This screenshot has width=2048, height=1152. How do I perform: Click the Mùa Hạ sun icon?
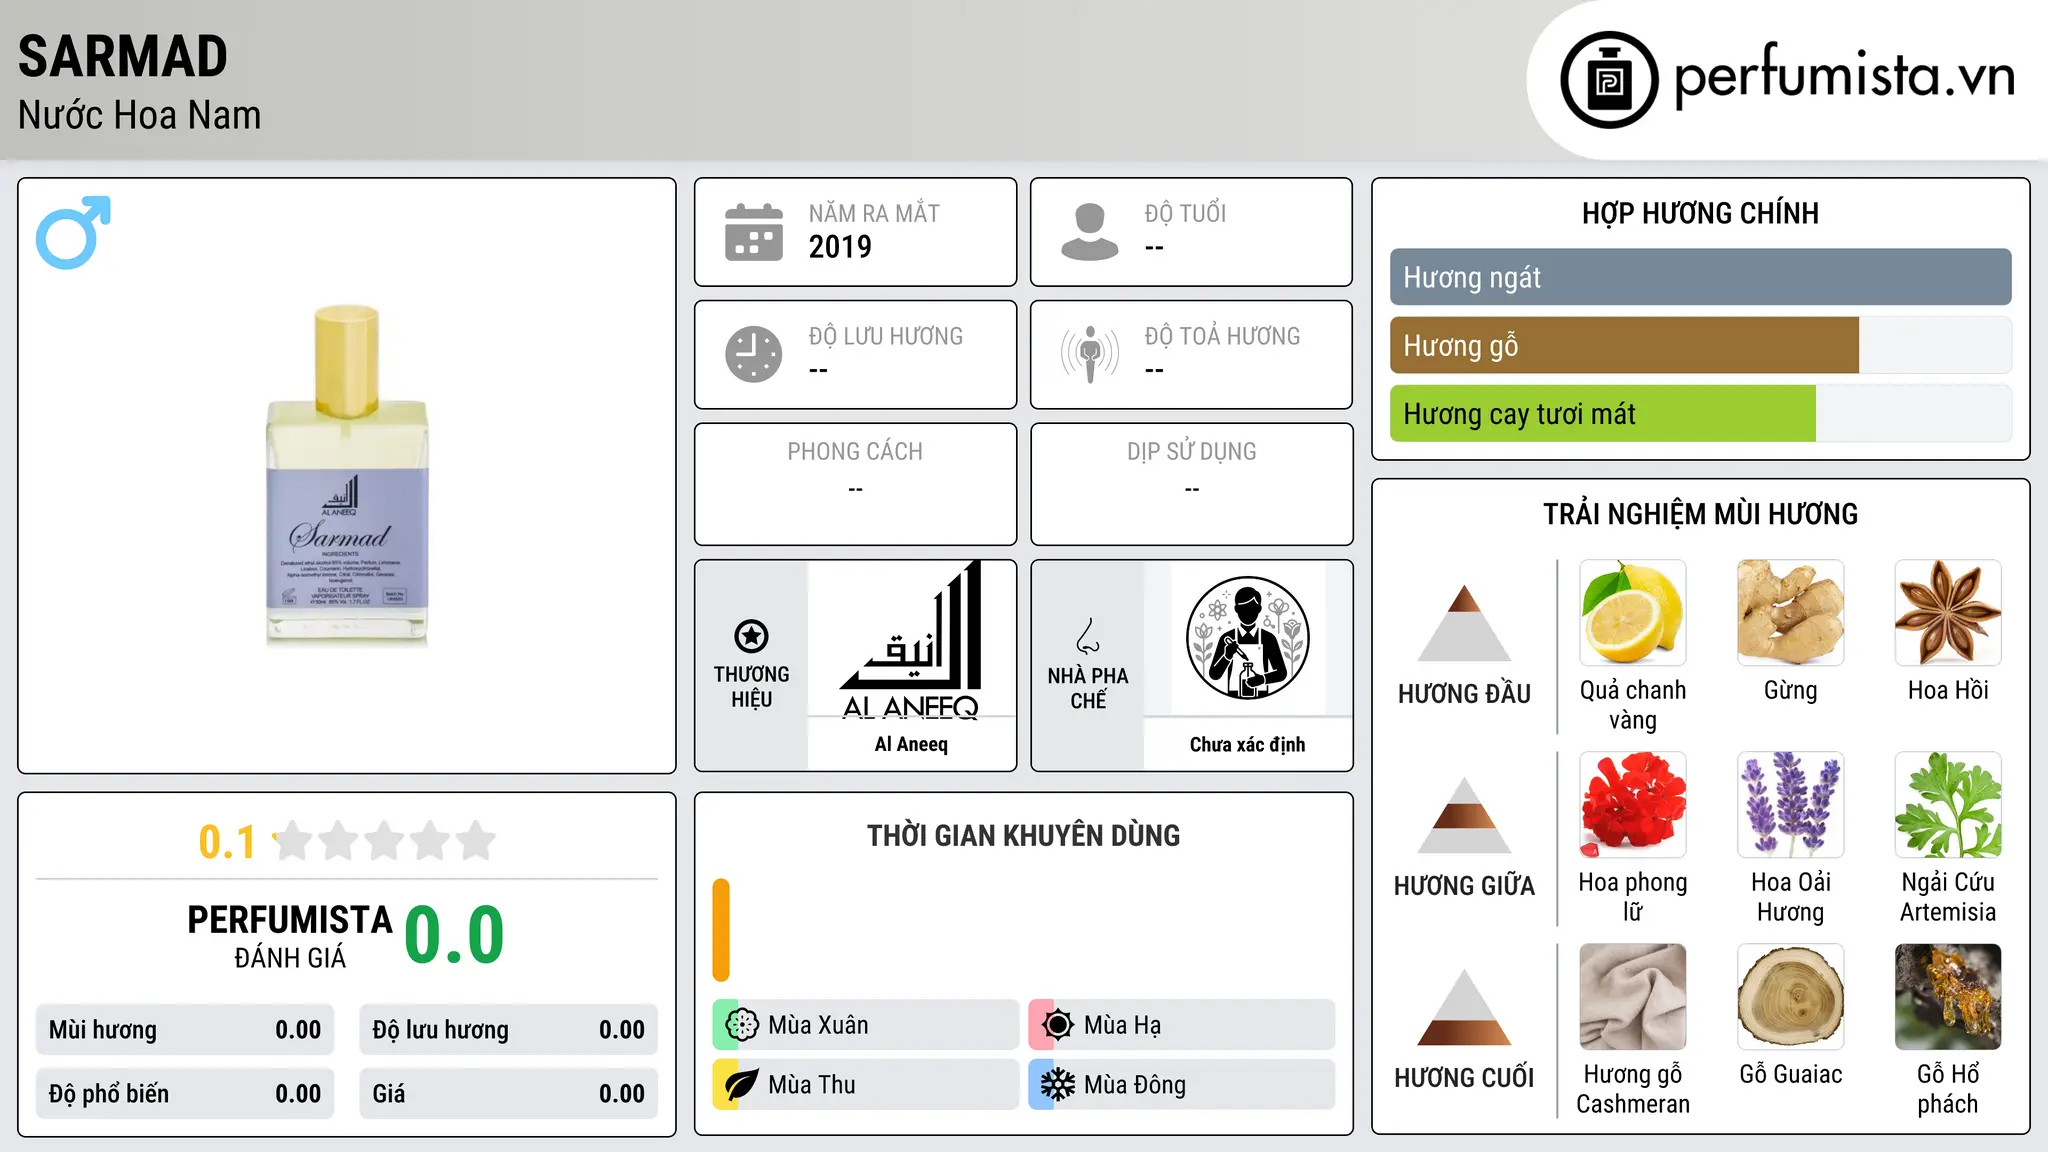coord(1058,1025)
